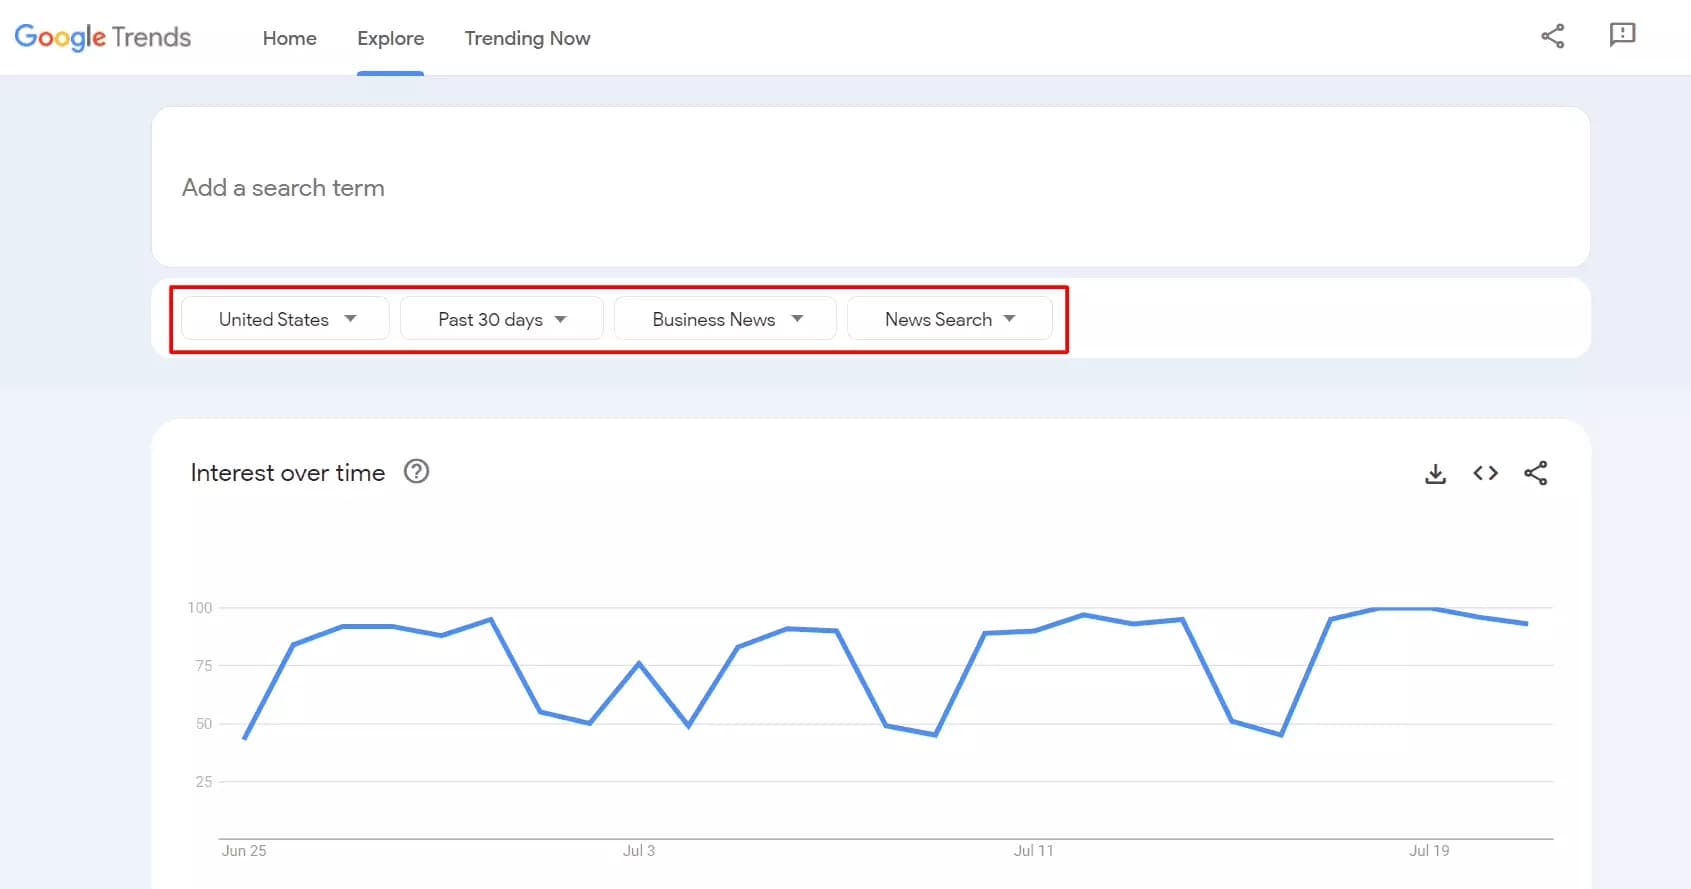Expand the News Search type dropdown
Viewport: 1691px width, 889px height.
(949, 318)
